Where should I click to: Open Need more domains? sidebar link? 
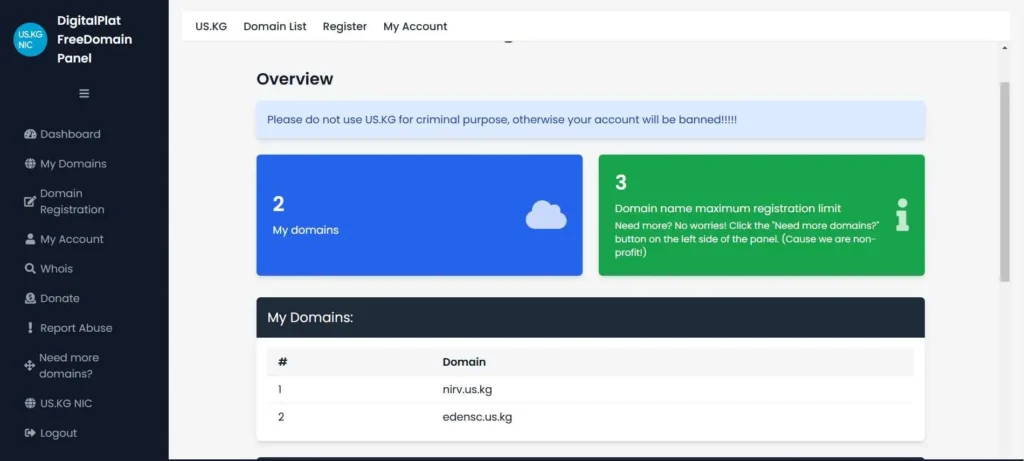click(x=68, y=366)
